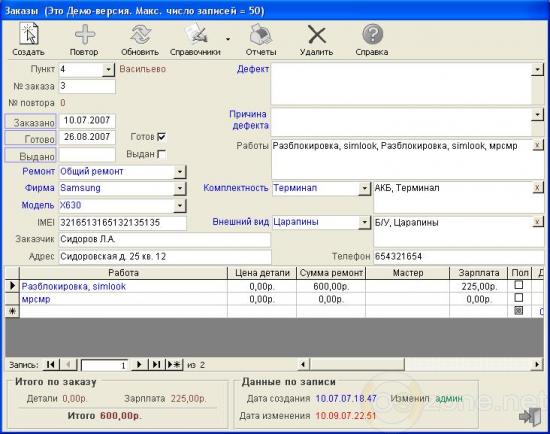Open help with the Справка question icon

coord(372,34)
